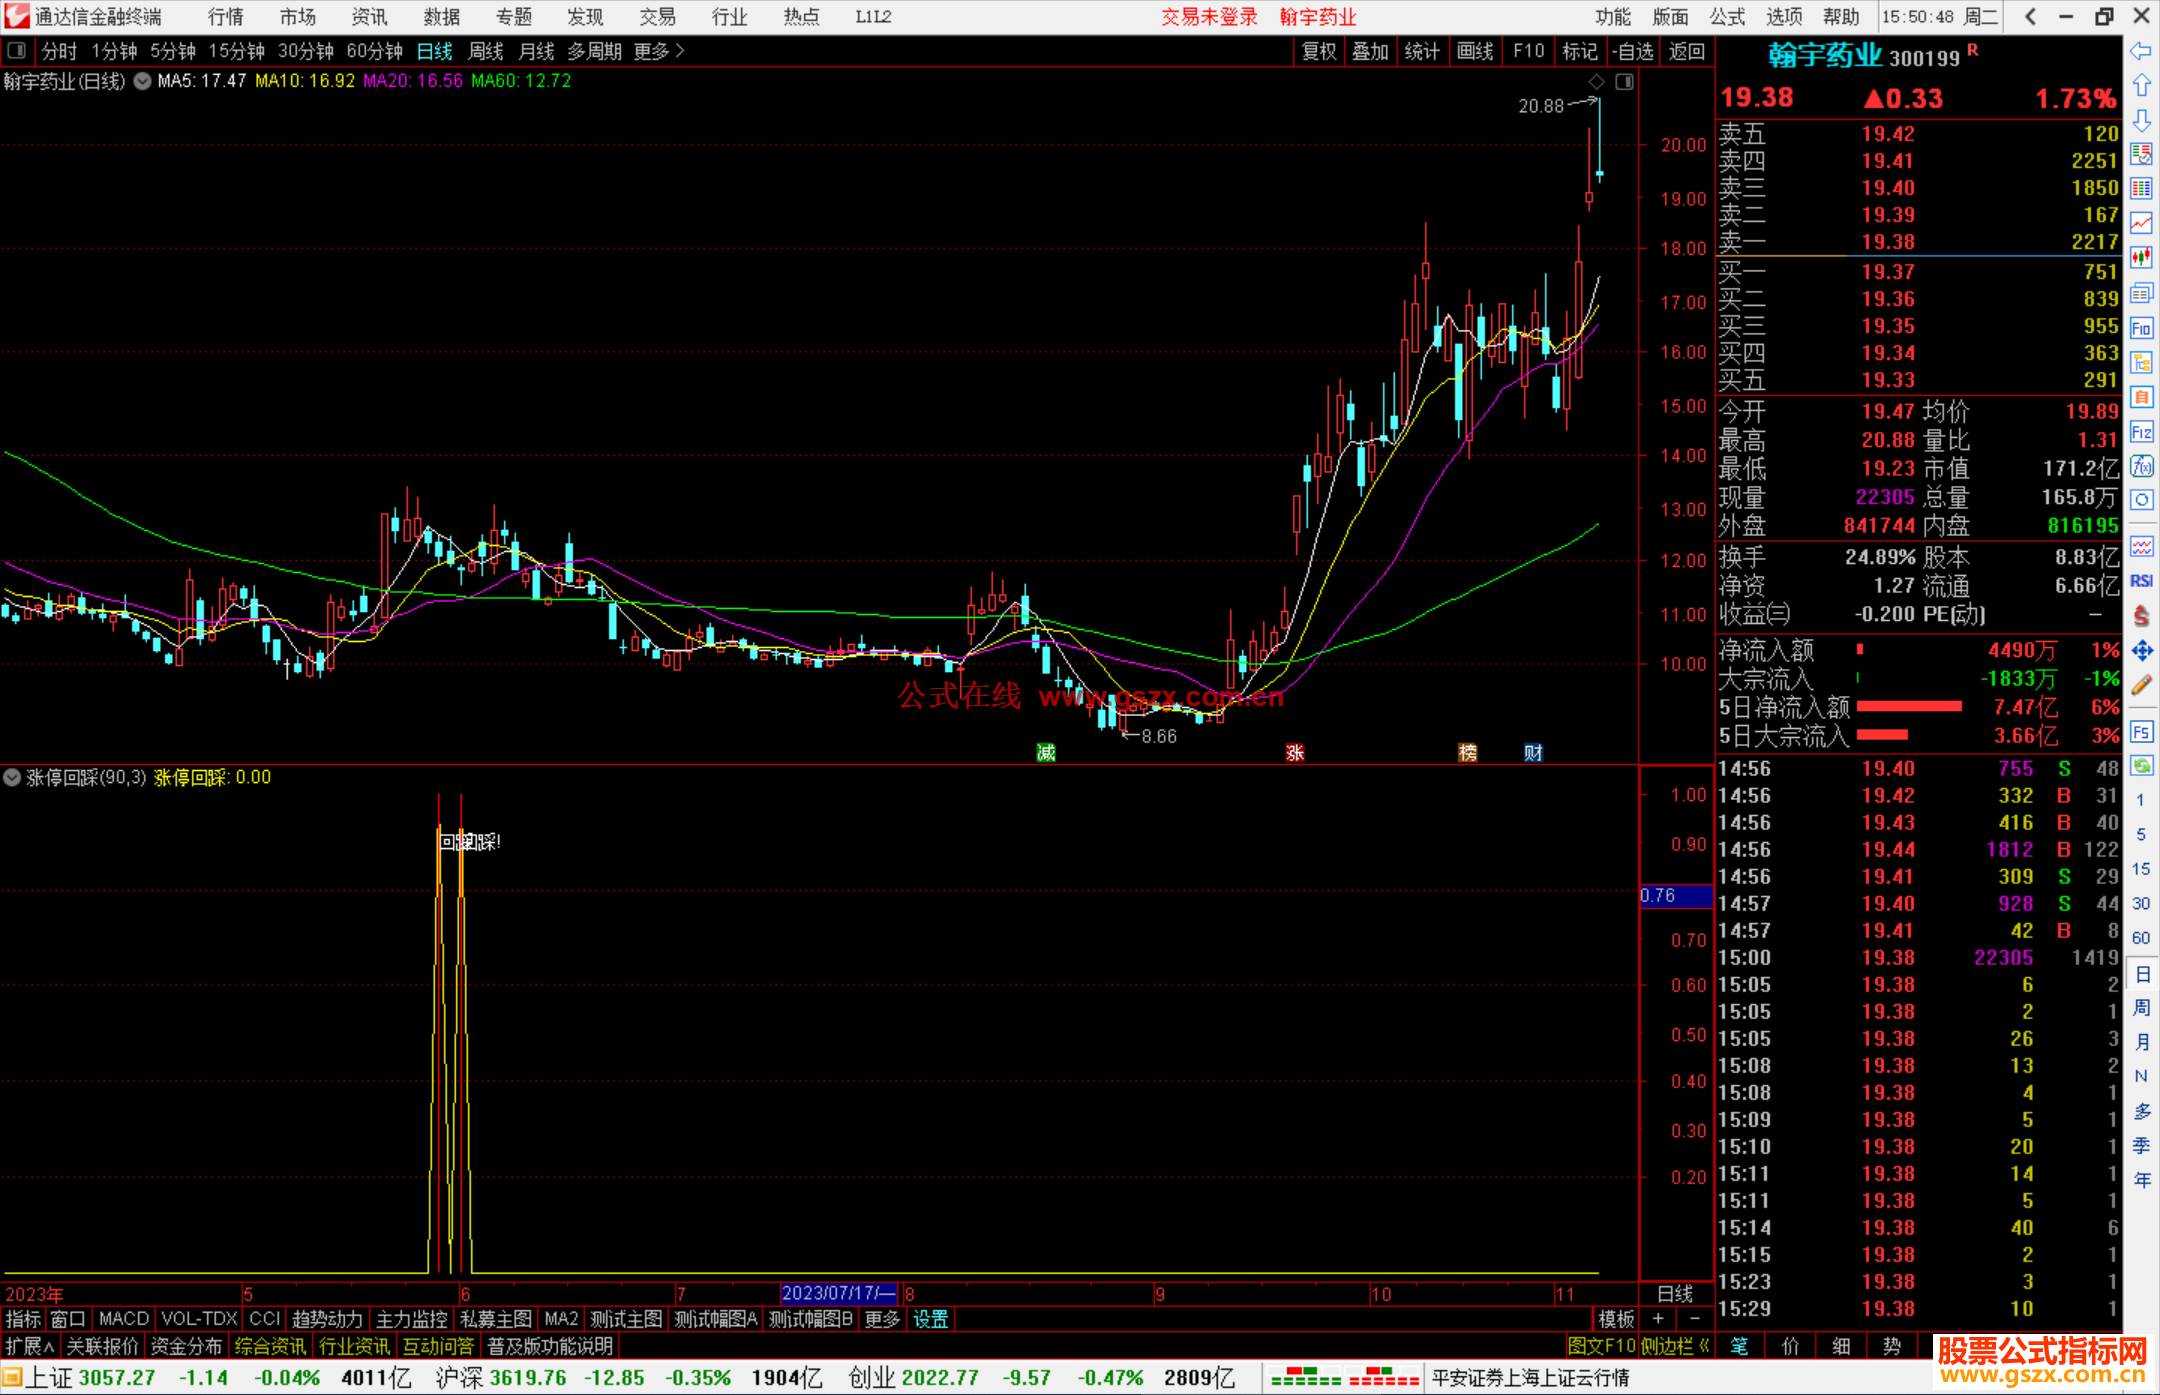Toggle the 张停回踩 indicator circle button
This screenshot has height=1395, width=2160.
pyautogui.click(x=12, y=777)
